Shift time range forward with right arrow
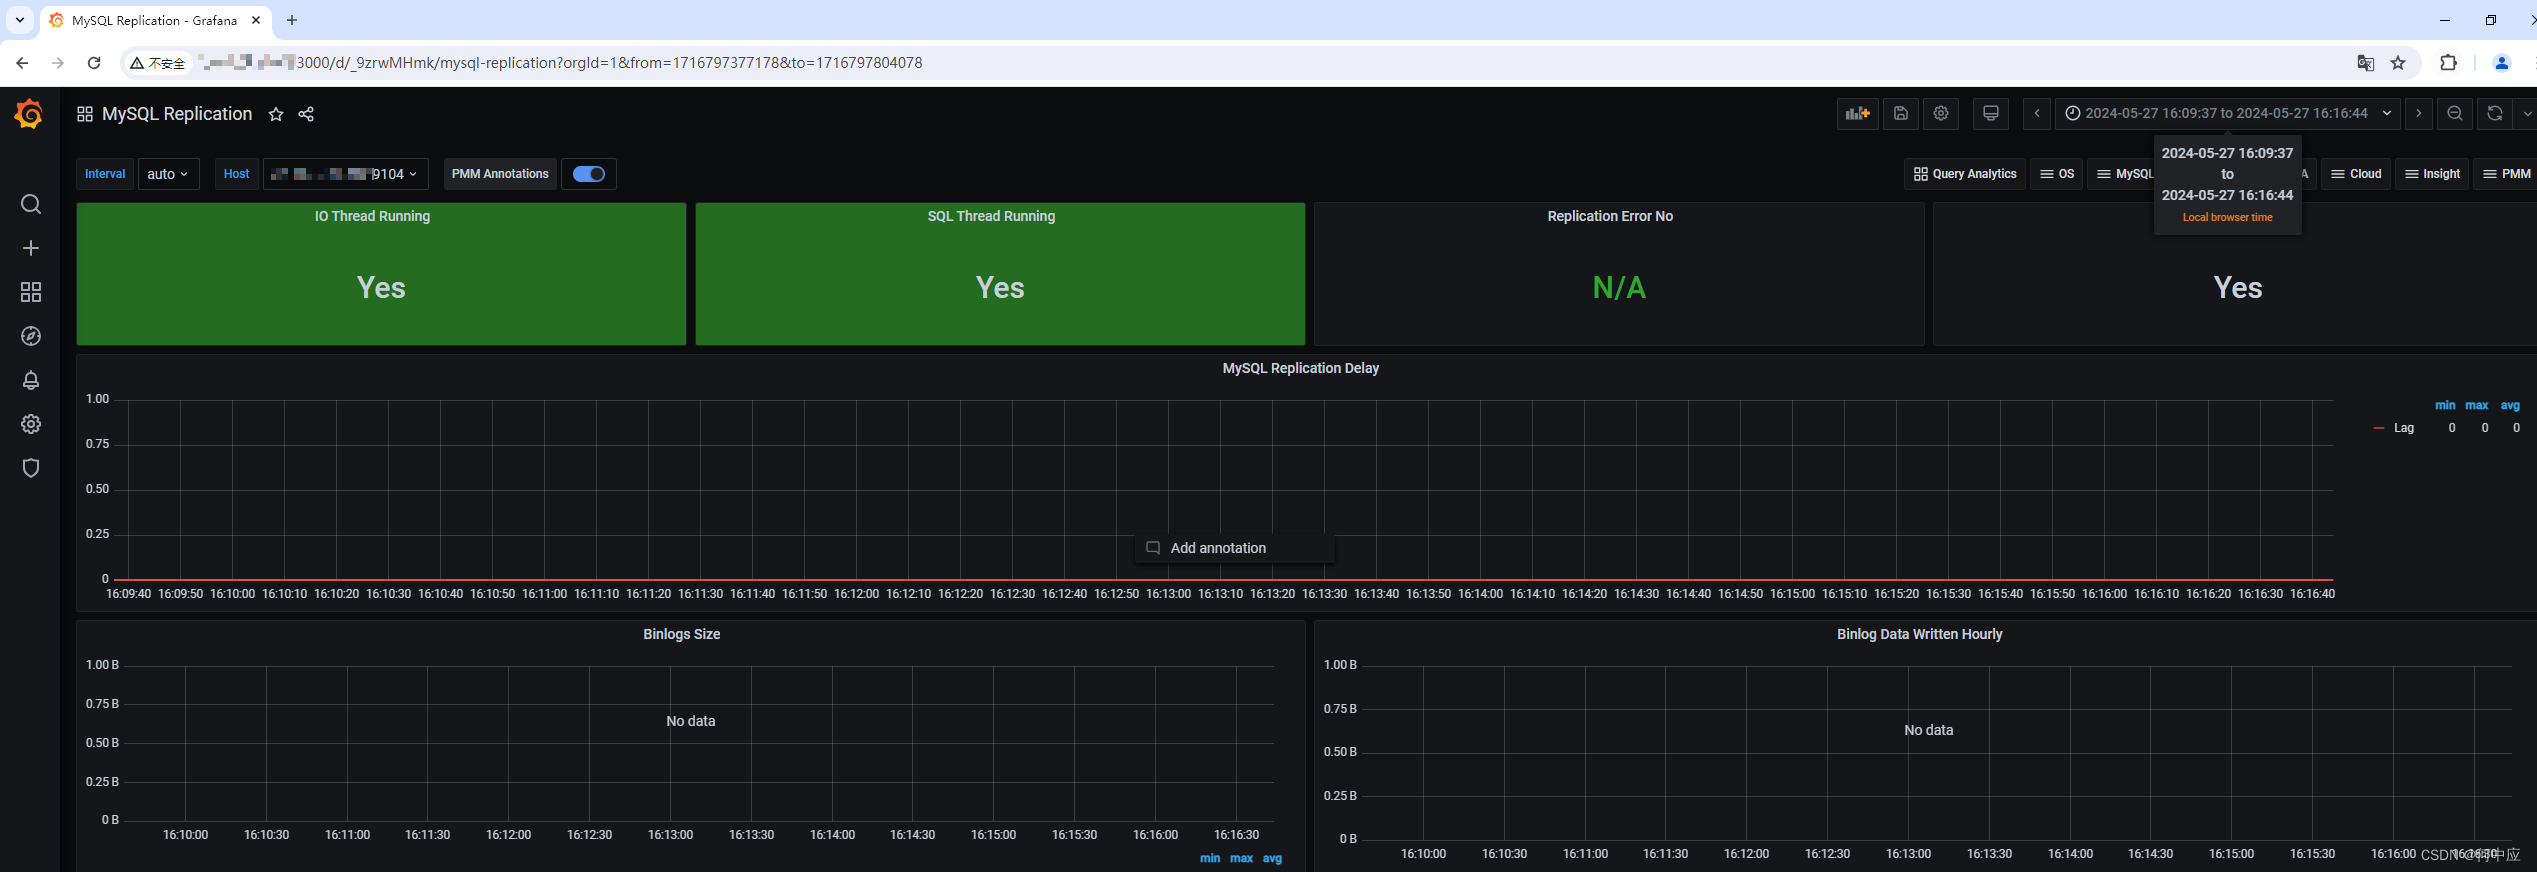The height and width of the screenshot is (872, 2537). pyautogui.click(x=2419, y=113)
